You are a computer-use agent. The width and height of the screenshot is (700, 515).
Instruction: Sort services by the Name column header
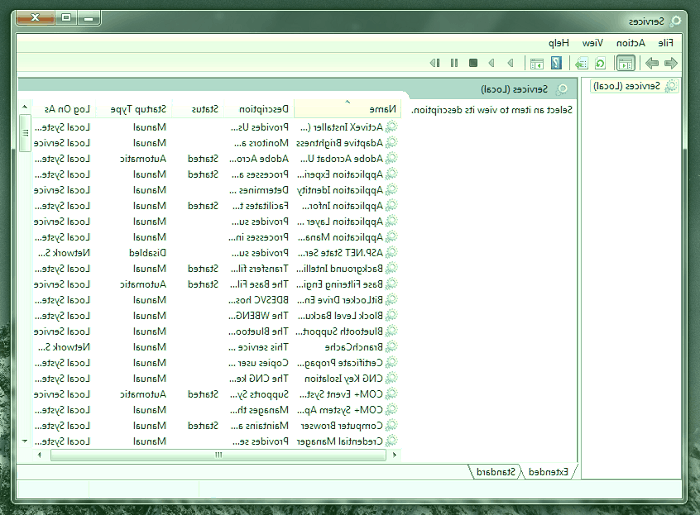(x=350, y=108)
